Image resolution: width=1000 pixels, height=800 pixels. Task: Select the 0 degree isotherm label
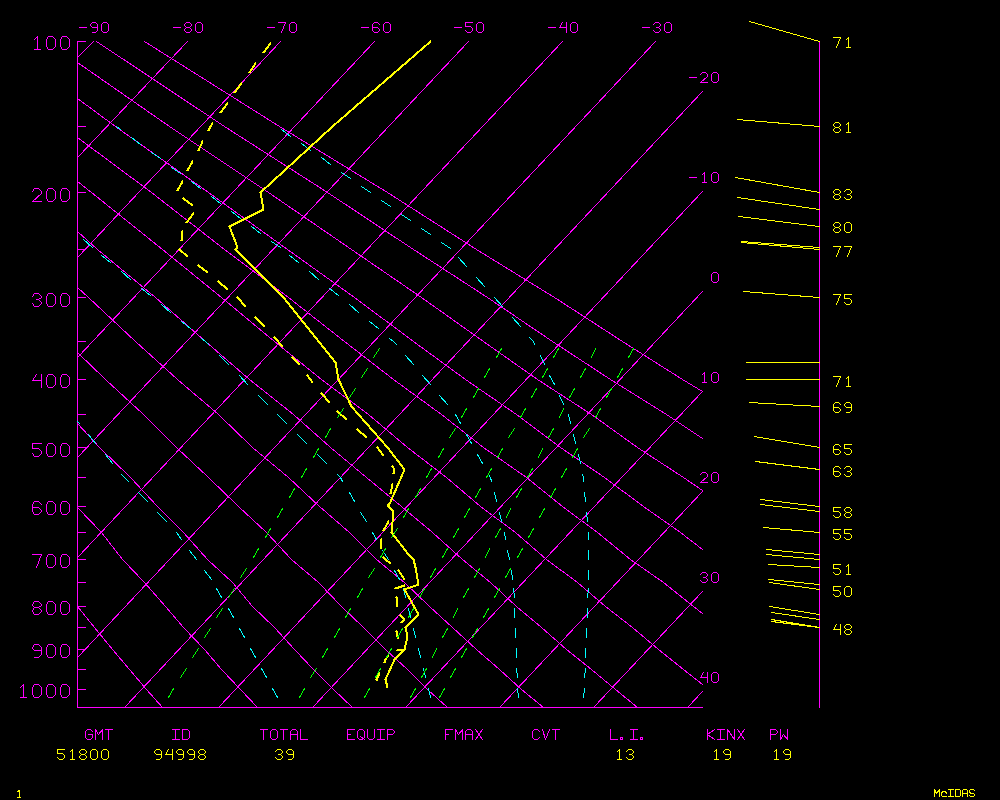click(714, 278)
